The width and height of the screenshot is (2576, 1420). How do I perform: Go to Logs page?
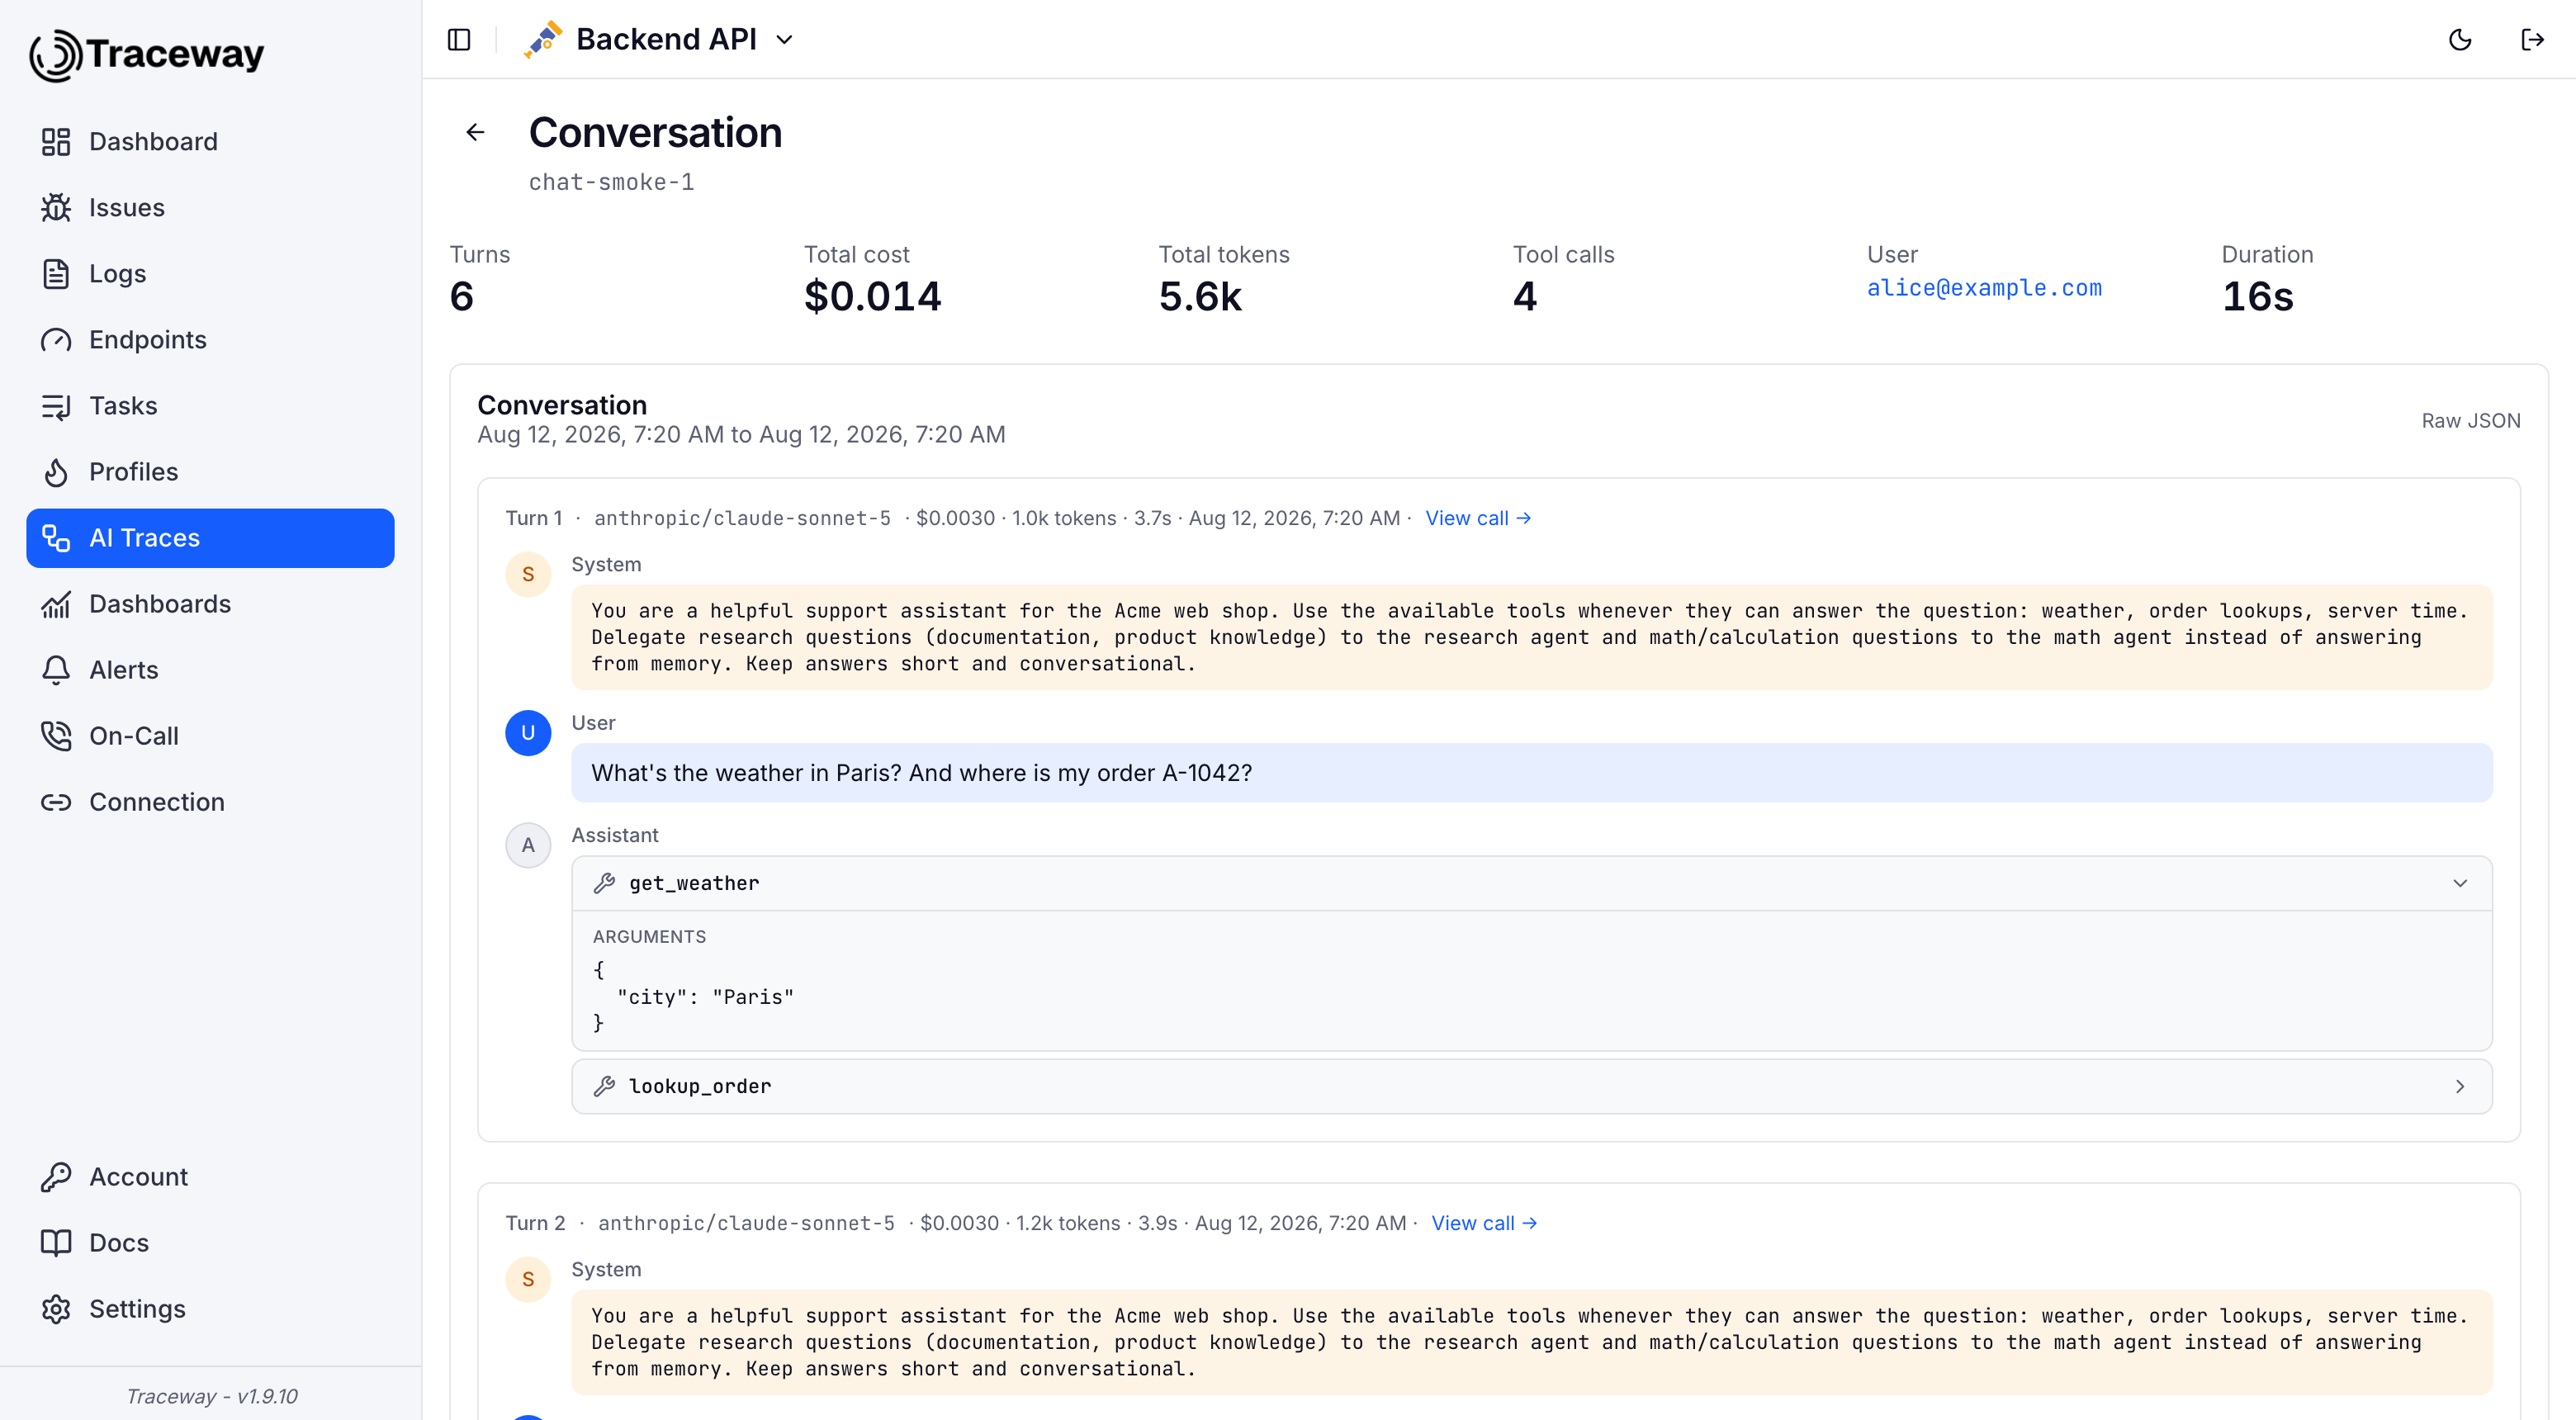tap(210, 274)
